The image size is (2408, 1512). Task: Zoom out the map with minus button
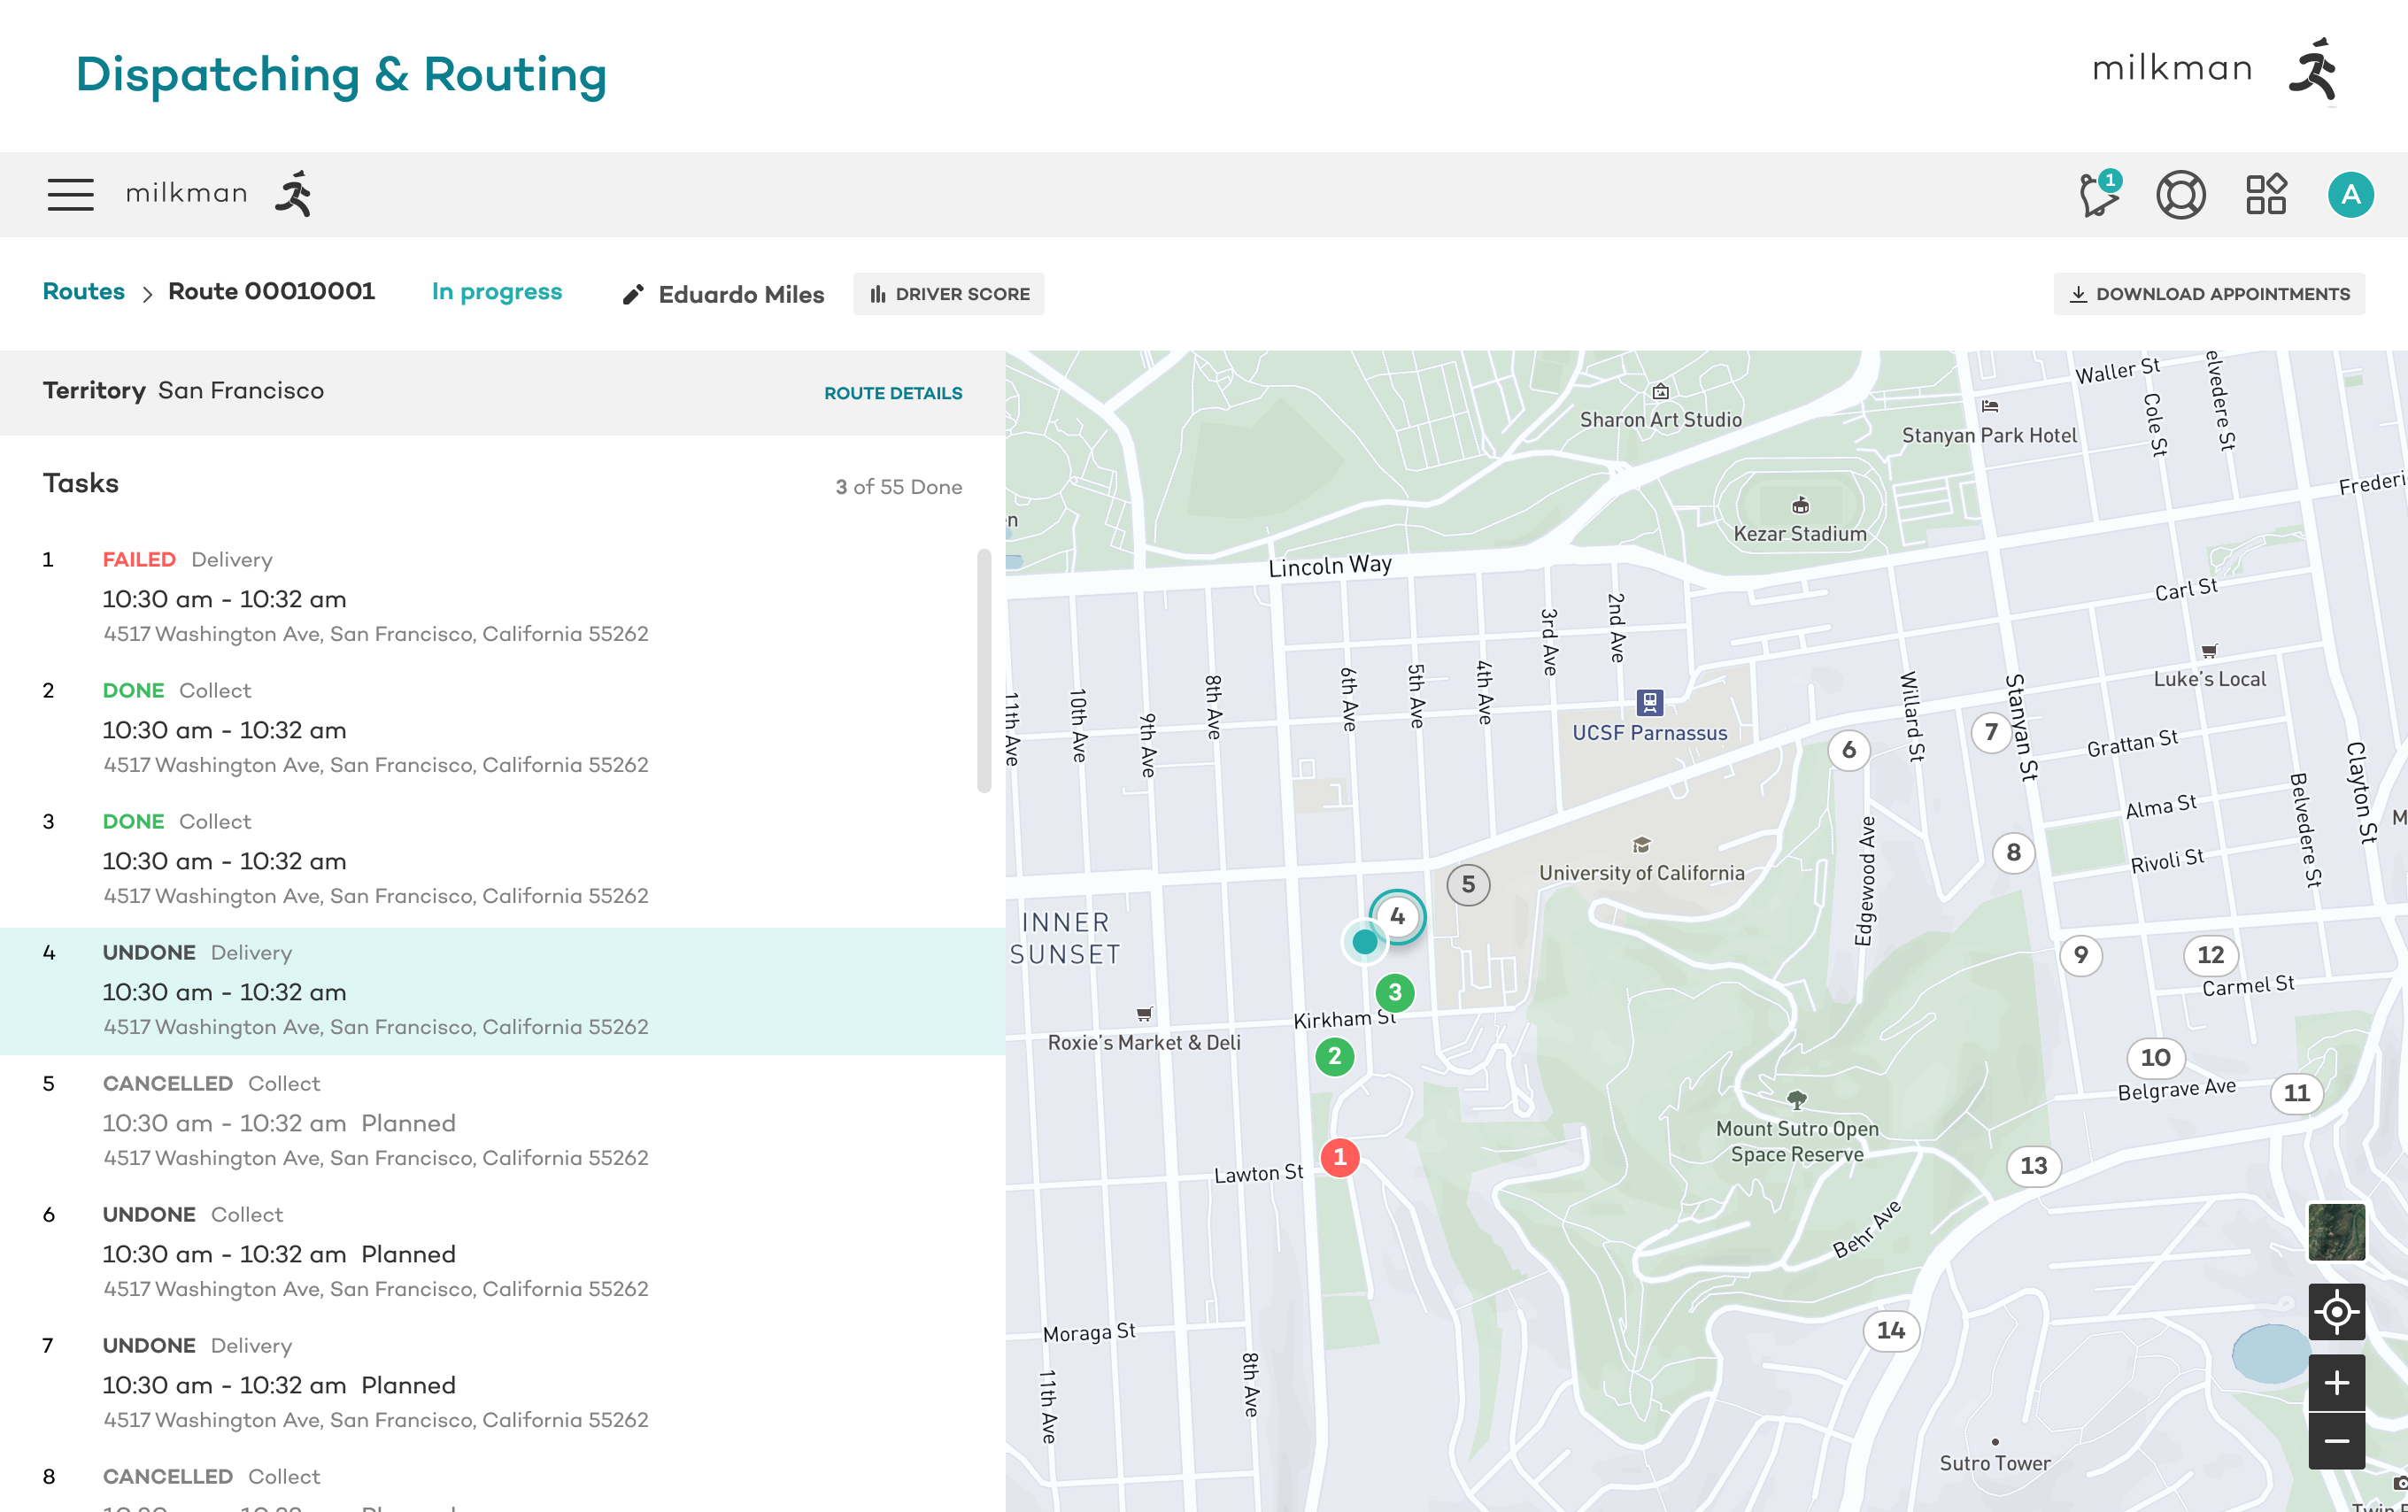(2336, 1441)
